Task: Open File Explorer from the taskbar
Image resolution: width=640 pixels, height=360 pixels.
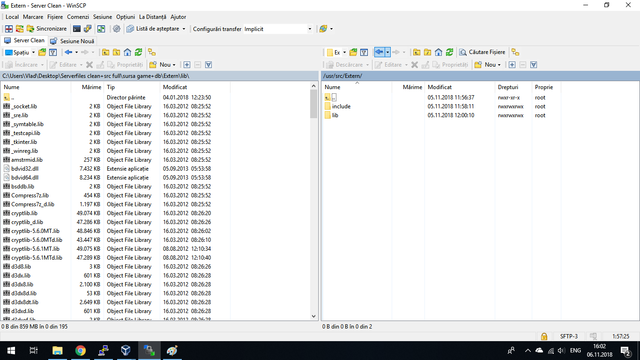Action: pos(58,351)
